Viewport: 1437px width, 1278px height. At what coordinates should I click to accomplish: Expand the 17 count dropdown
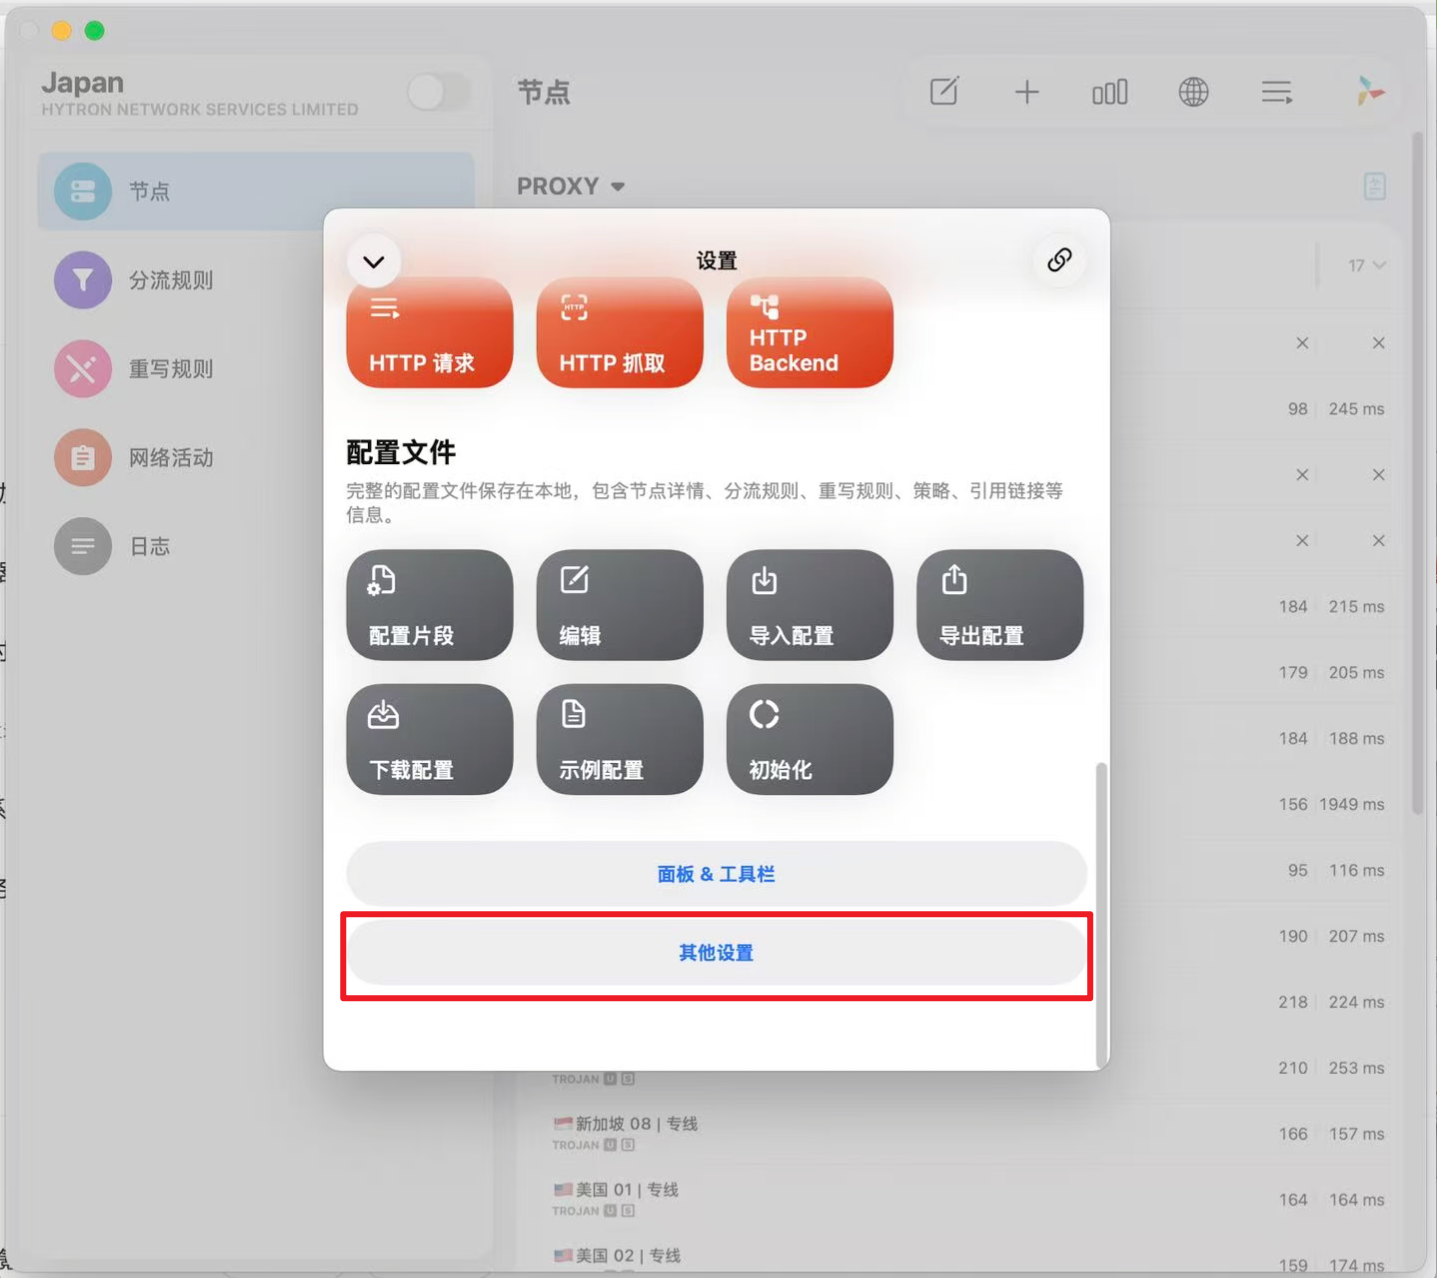pos(1366,265)
